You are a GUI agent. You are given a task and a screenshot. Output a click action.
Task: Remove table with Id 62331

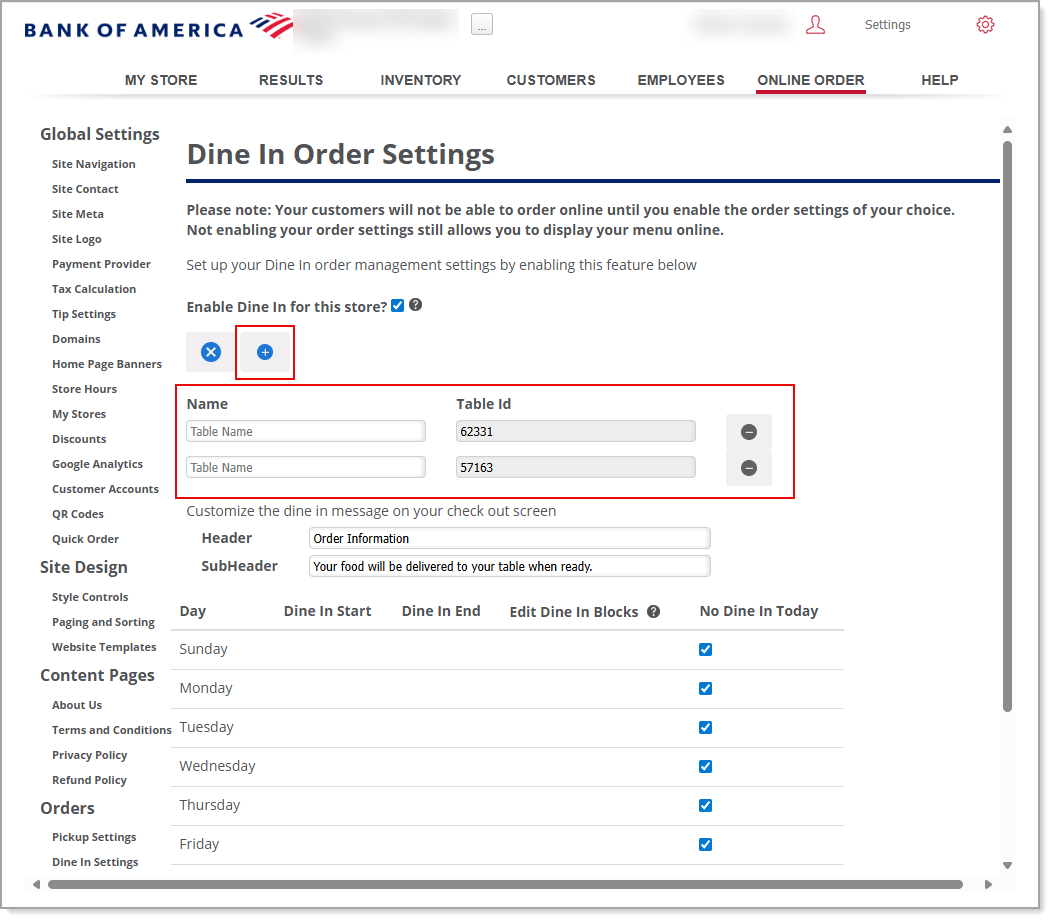748,432
